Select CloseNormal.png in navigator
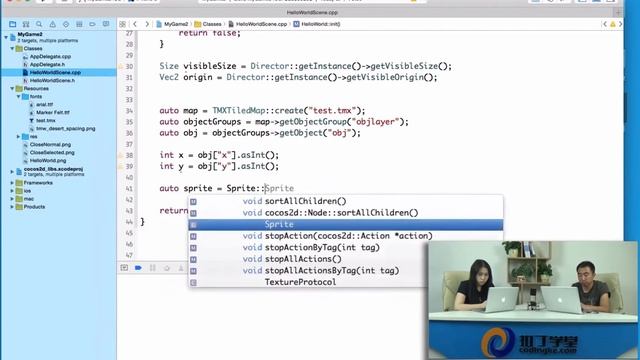Image resolution: width=640 pixels, height=360 pixels. coord(50,144)
